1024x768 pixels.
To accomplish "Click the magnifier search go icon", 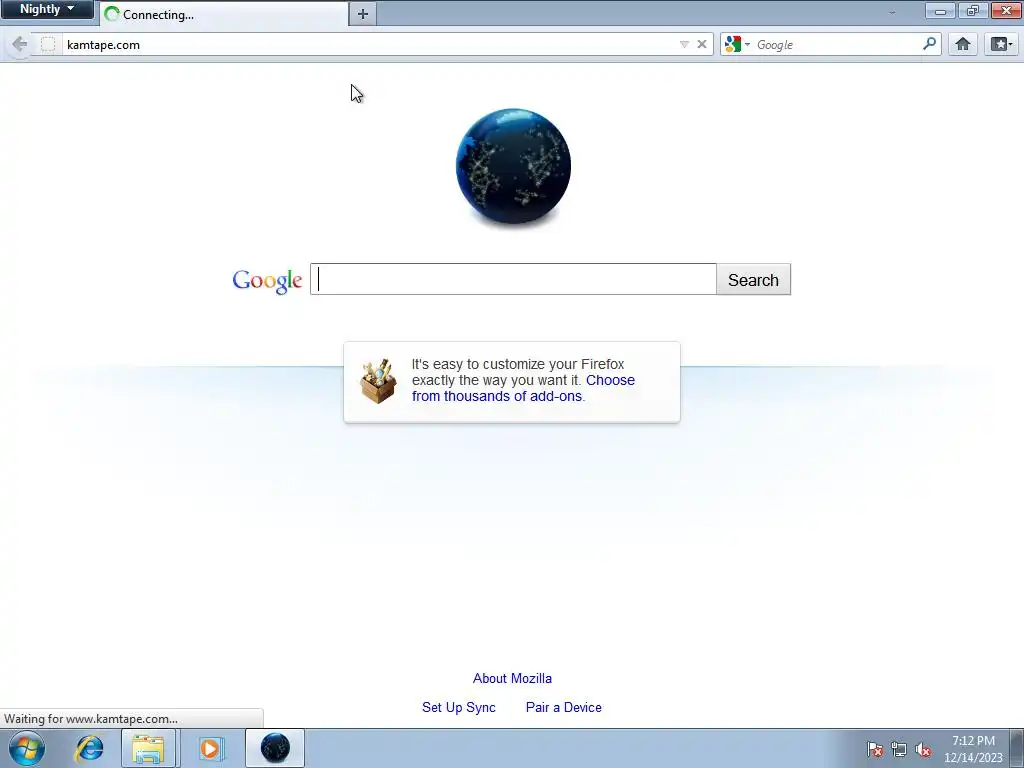I will coord(929,44).
